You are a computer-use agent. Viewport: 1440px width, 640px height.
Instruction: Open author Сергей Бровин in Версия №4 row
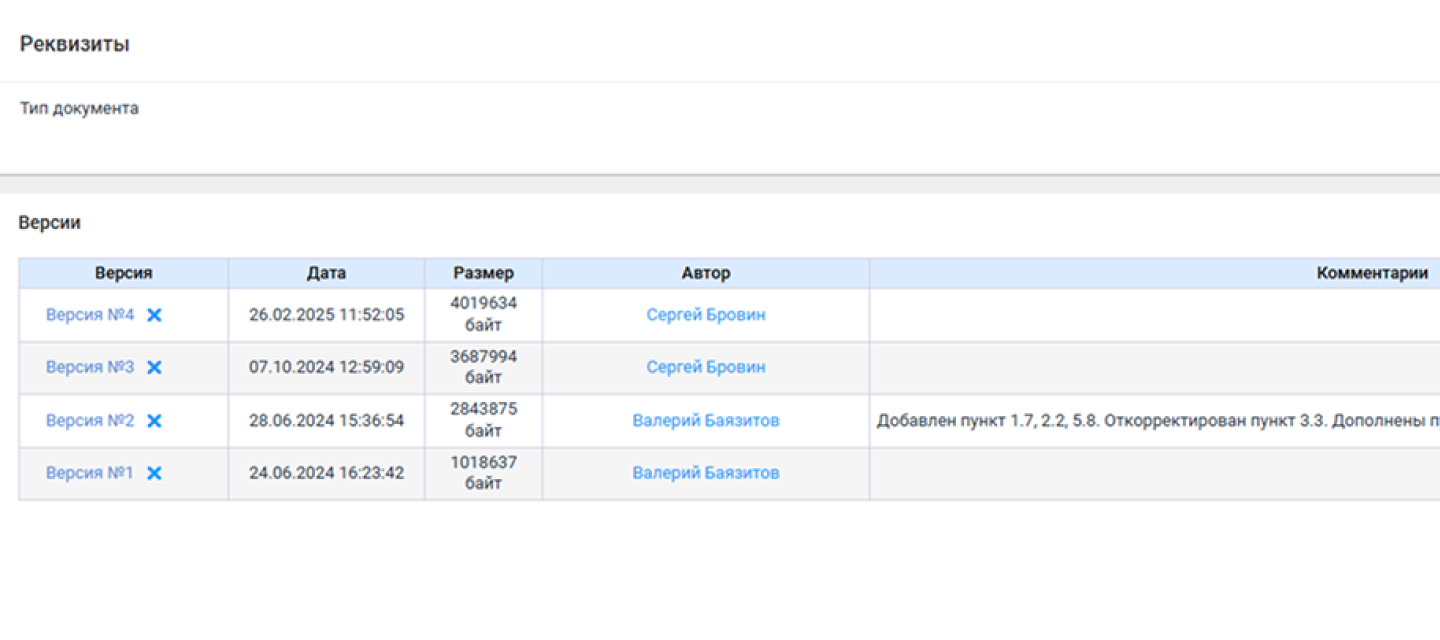coord(706,315)
